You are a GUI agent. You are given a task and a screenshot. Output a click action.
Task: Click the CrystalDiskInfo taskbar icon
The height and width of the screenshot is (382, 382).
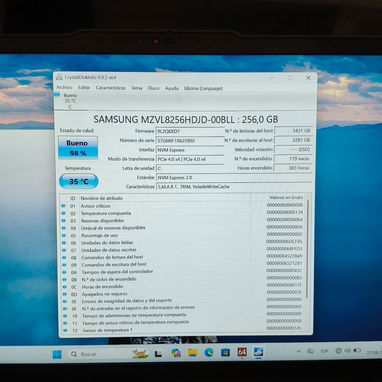coord(258,352)
